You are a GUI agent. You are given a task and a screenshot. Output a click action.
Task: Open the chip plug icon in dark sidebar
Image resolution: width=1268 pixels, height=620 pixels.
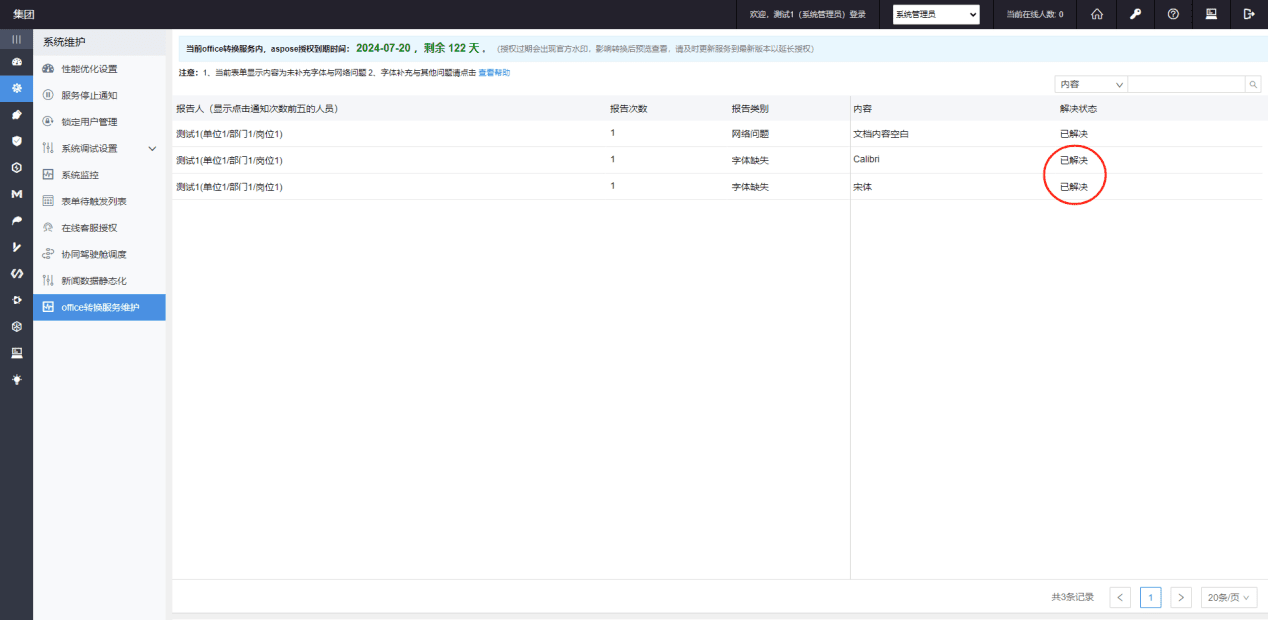16,300
